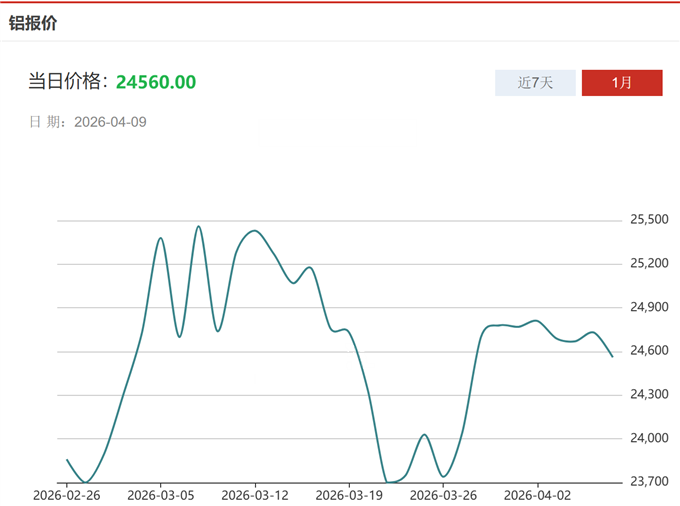Click the 铝报价 section heading
This screenshot has width=680, height=506.
click(x=33, y=22)
